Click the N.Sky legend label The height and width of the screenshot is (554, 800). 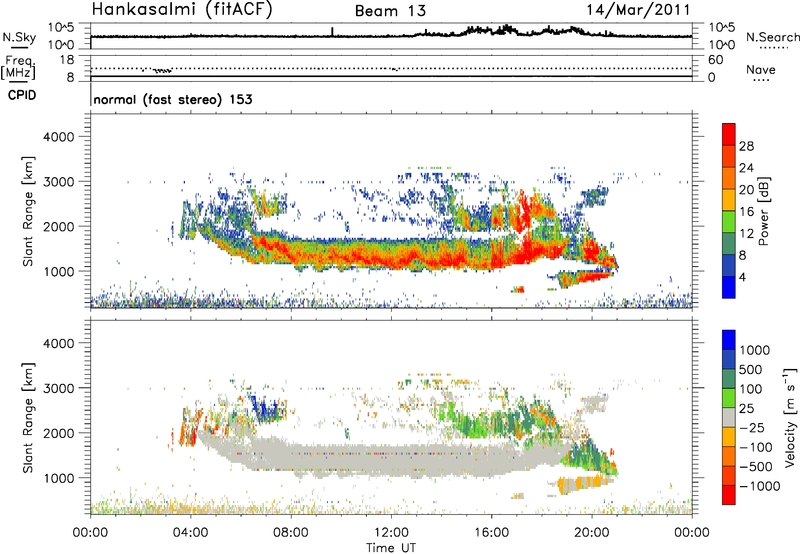coord(17,37)
